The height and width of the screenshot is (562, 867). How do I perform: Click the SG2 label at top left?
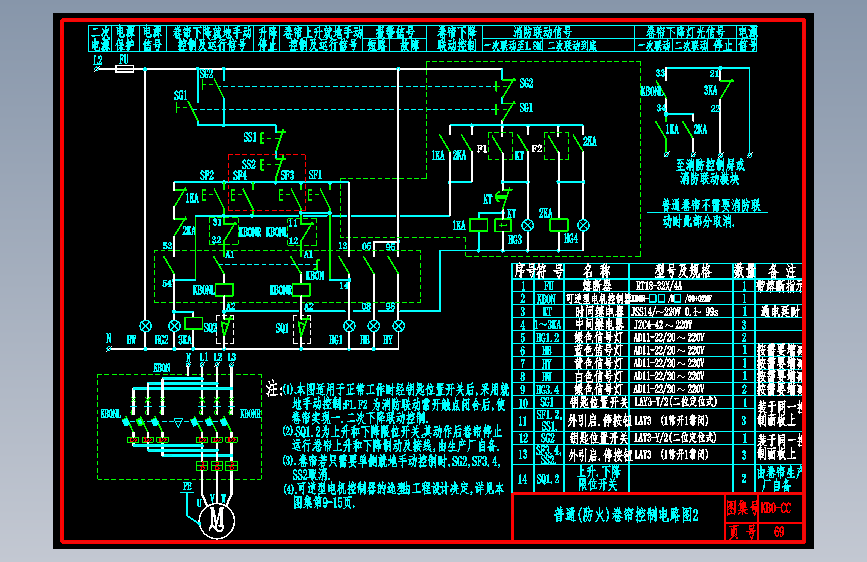(206, 74)
